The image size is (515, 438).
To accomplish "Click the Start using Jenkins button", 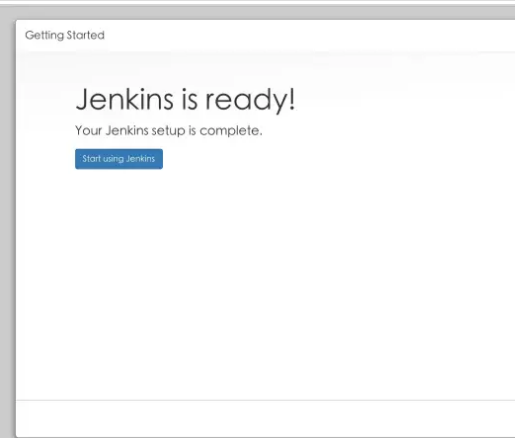I will [x=119, y=159].
